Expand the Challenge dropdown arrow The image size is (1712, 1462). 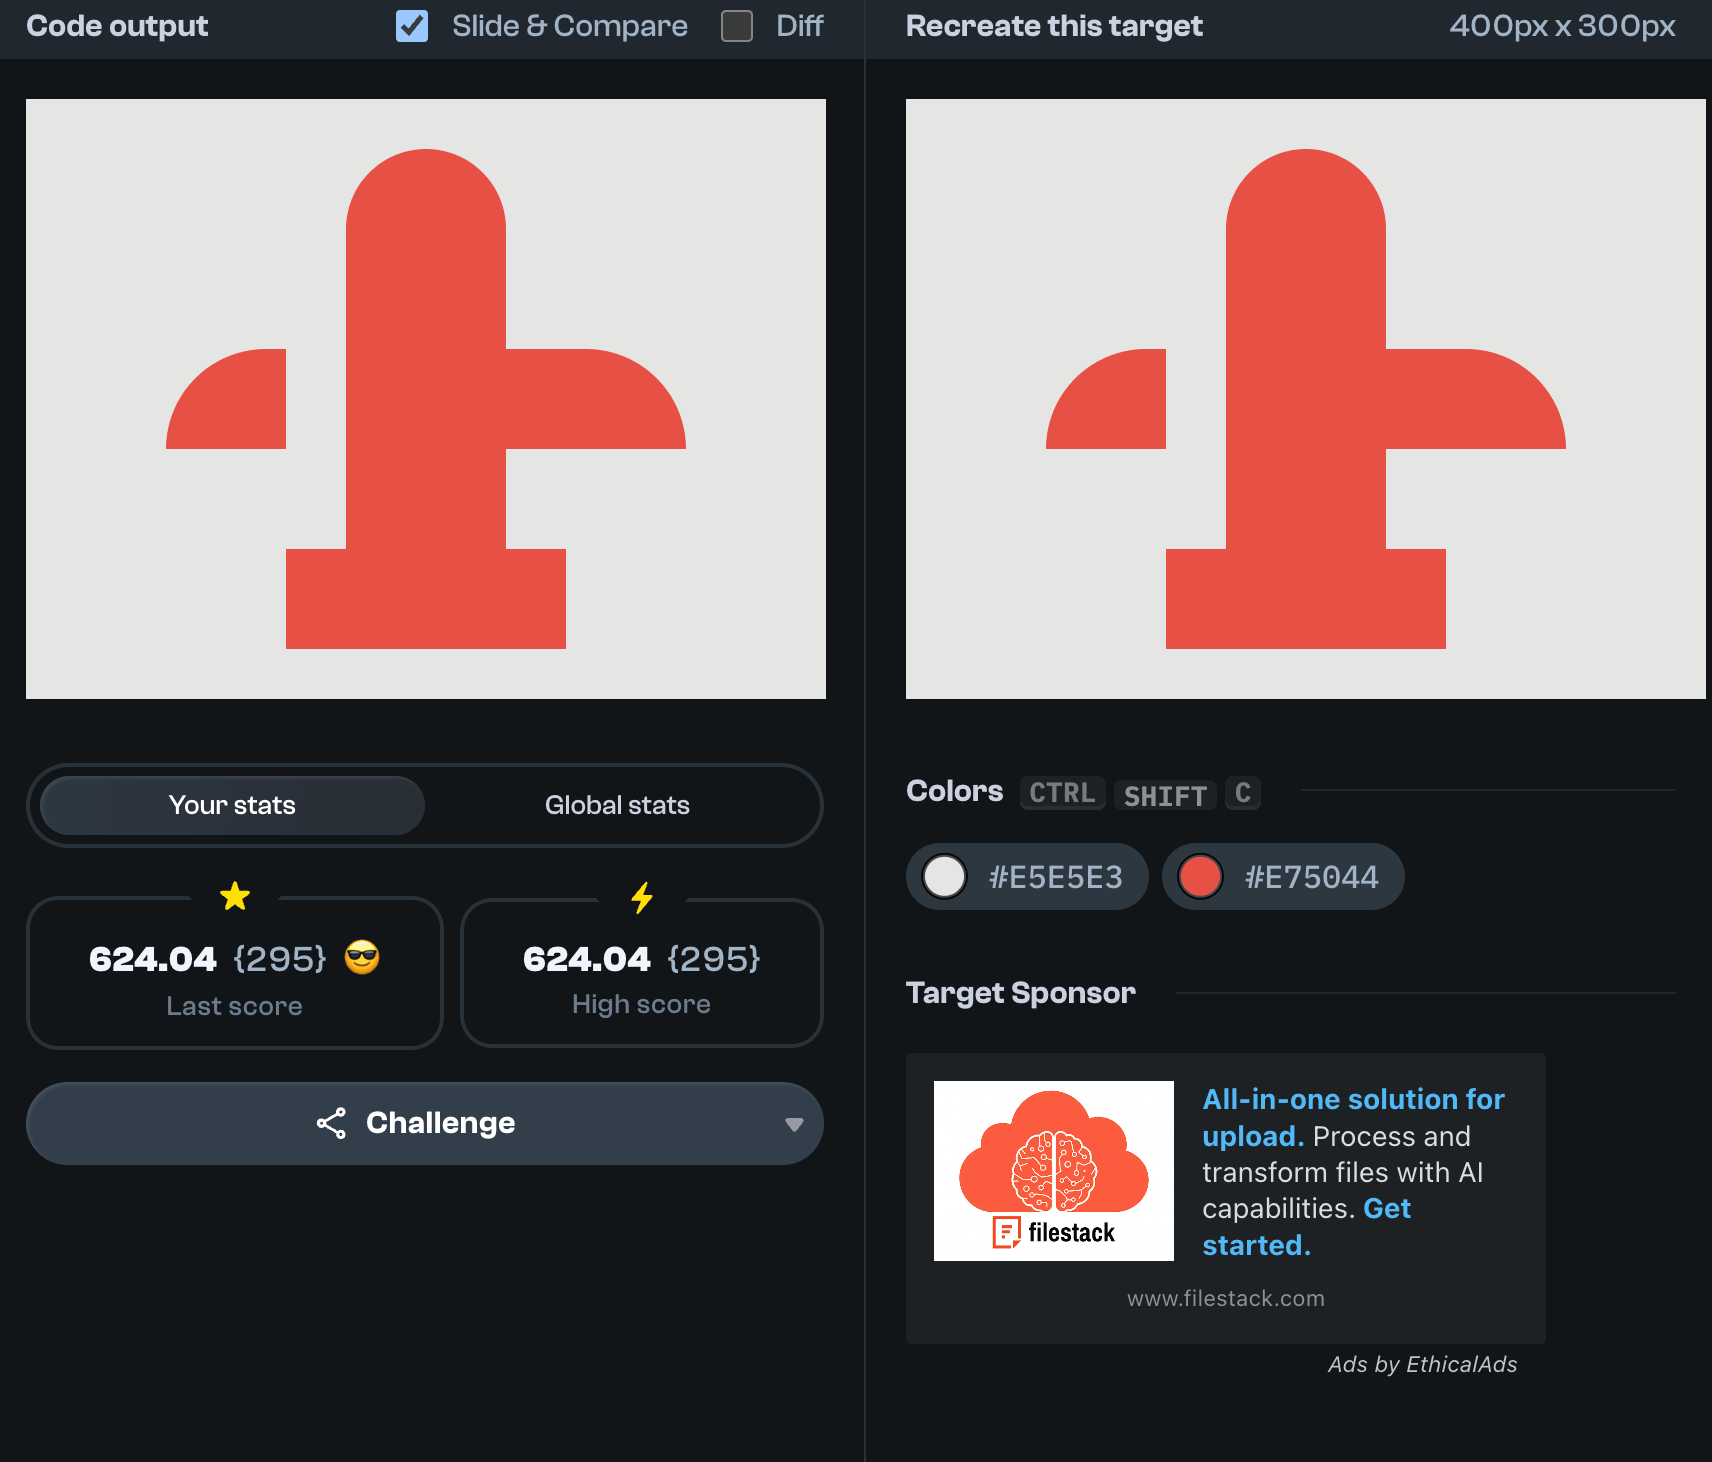(x=794, y=1124)
